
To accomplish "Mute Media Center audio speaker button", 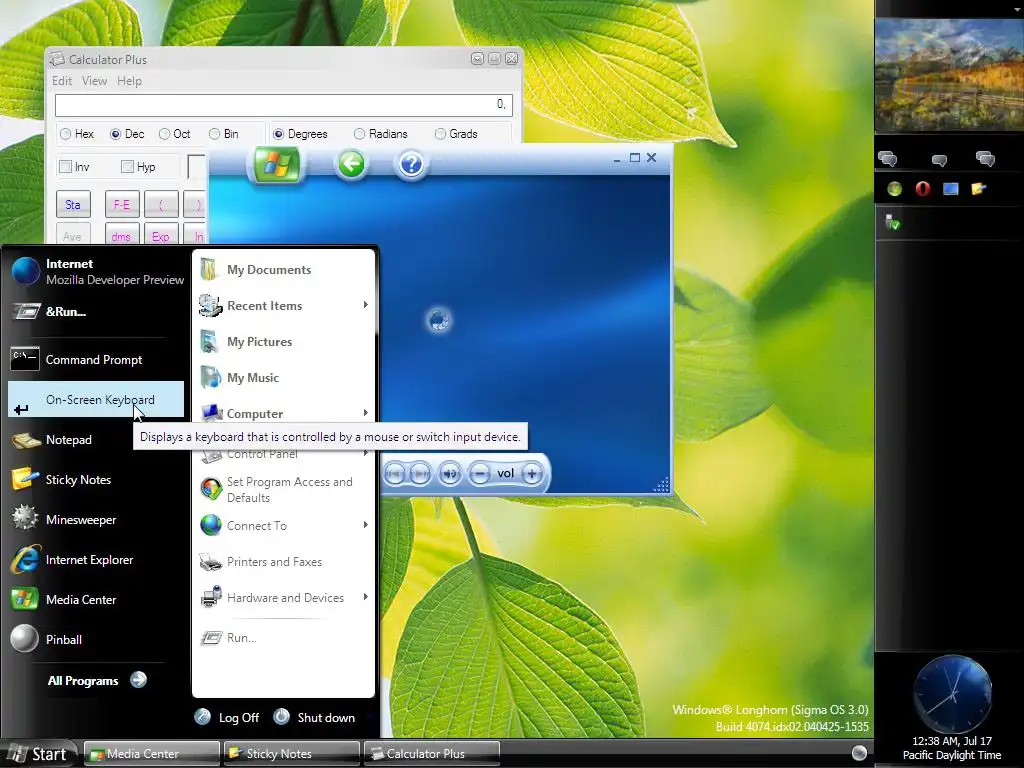I will tap(450, 473).
